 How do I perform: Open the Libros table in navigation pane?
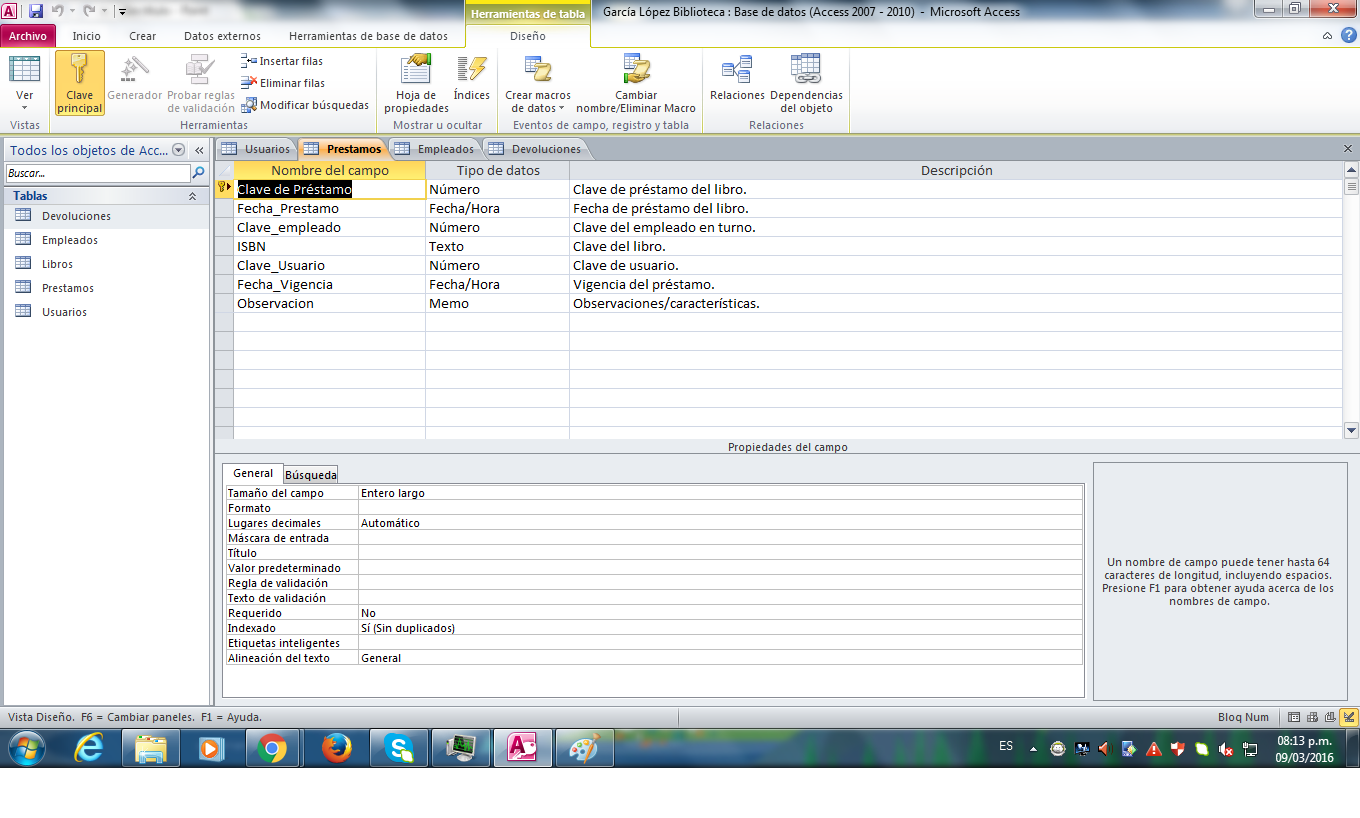click(x=57, y=264)
